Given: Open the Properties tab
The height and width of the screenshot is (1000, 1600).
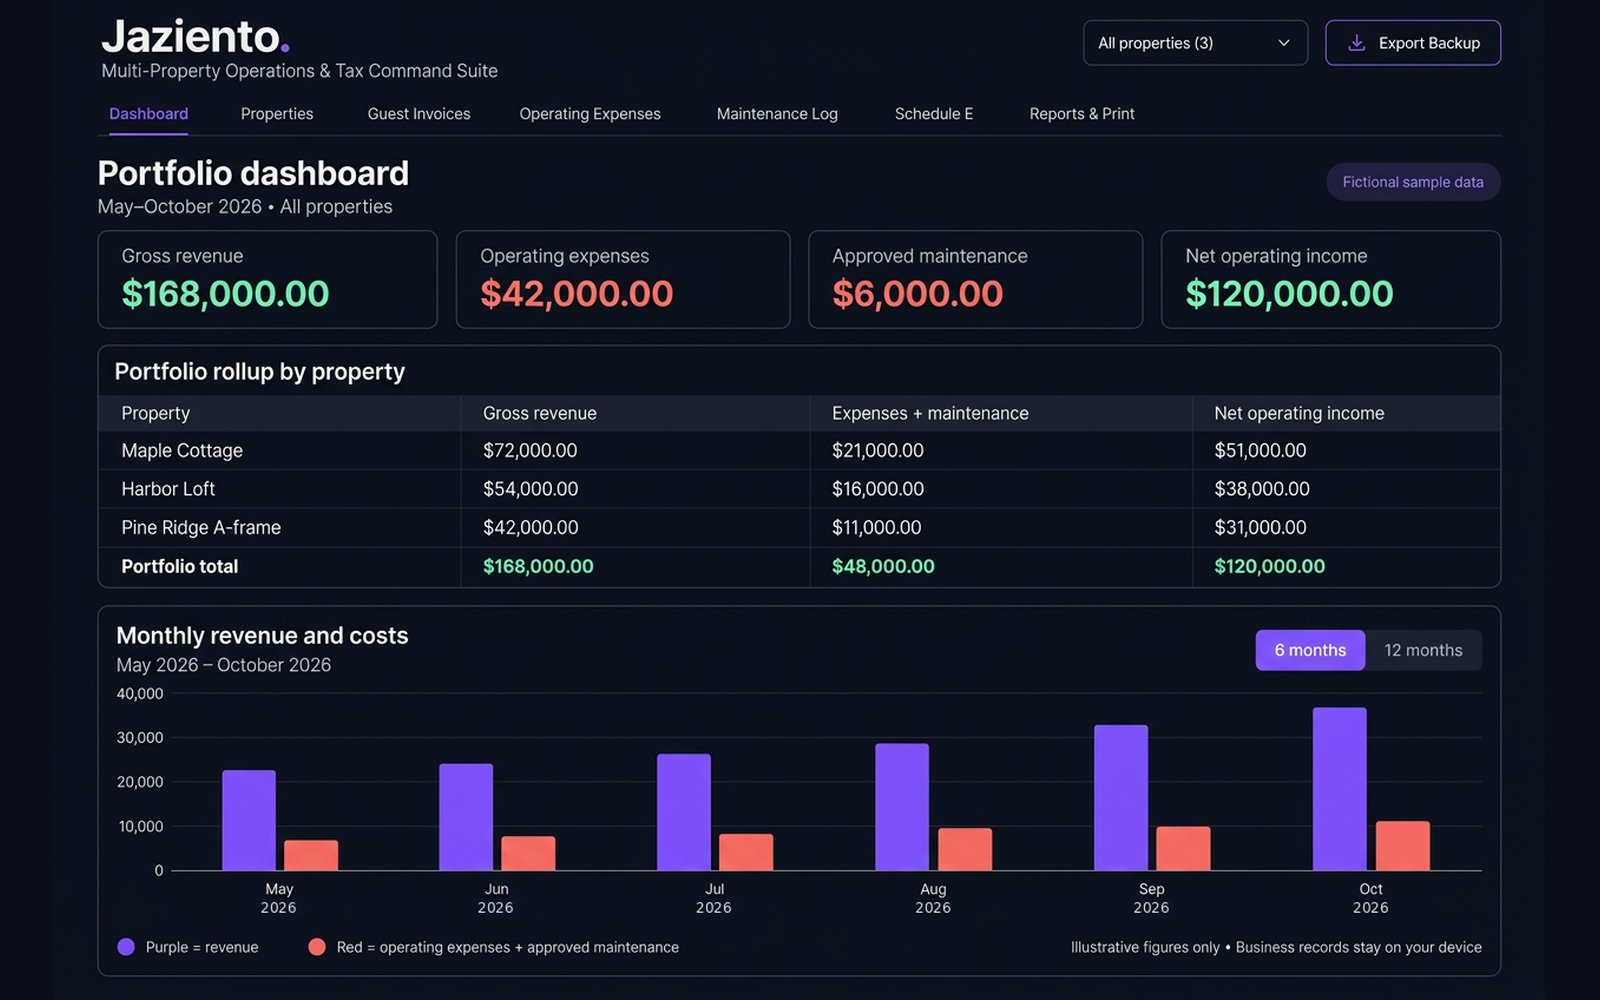Looking at the screenshot, I should point(277,114).
